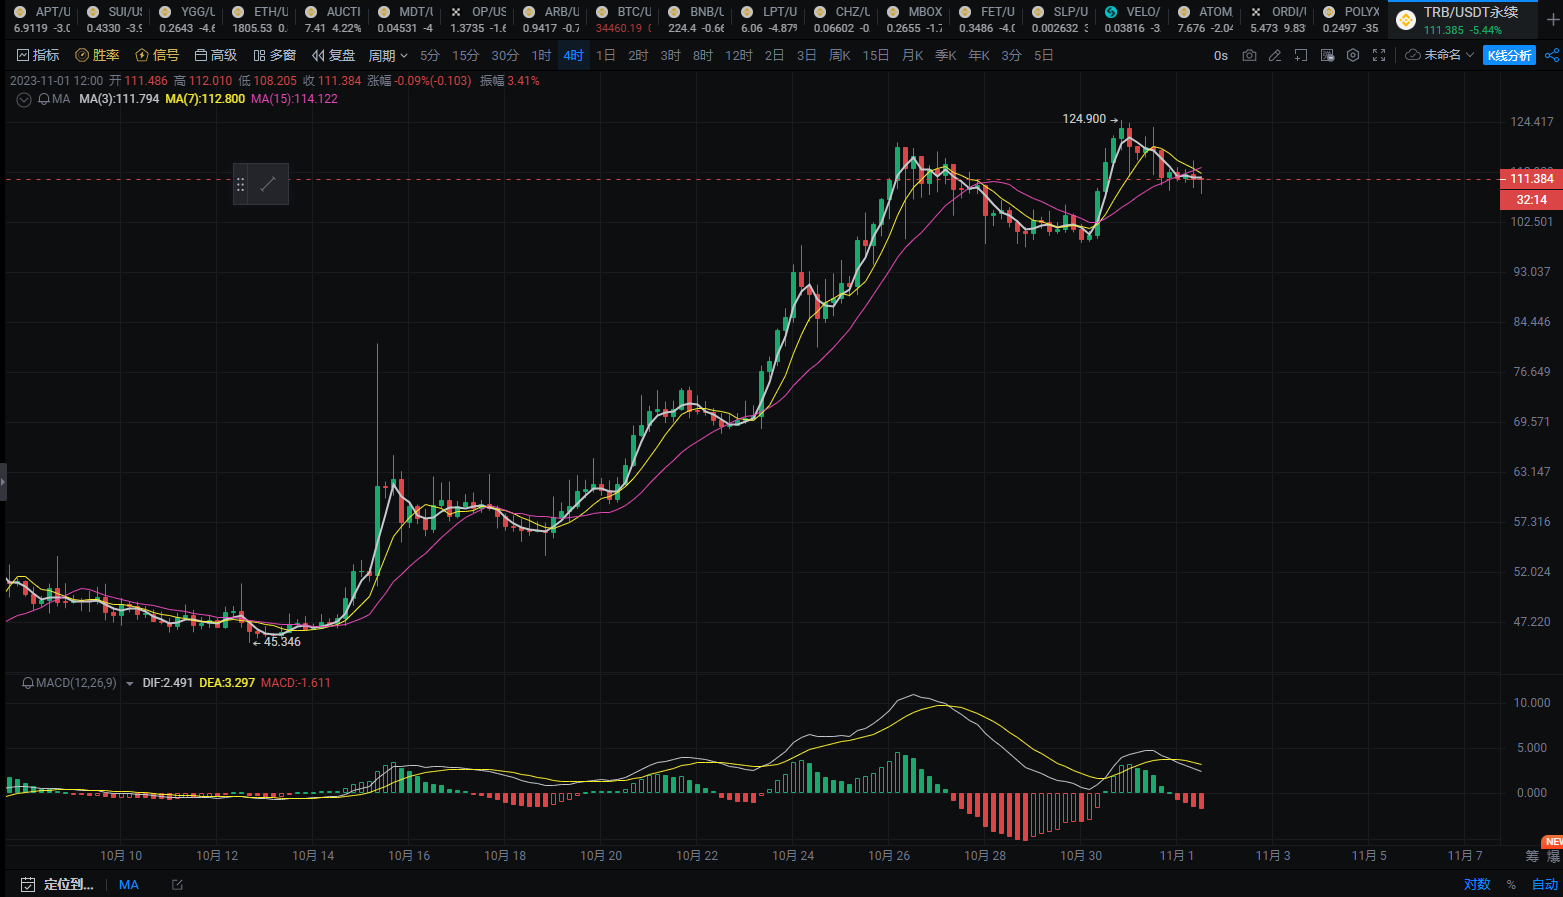
Task: Expand the MACD(12,26,9) settings arrow
Action: [x=130, y=684]
